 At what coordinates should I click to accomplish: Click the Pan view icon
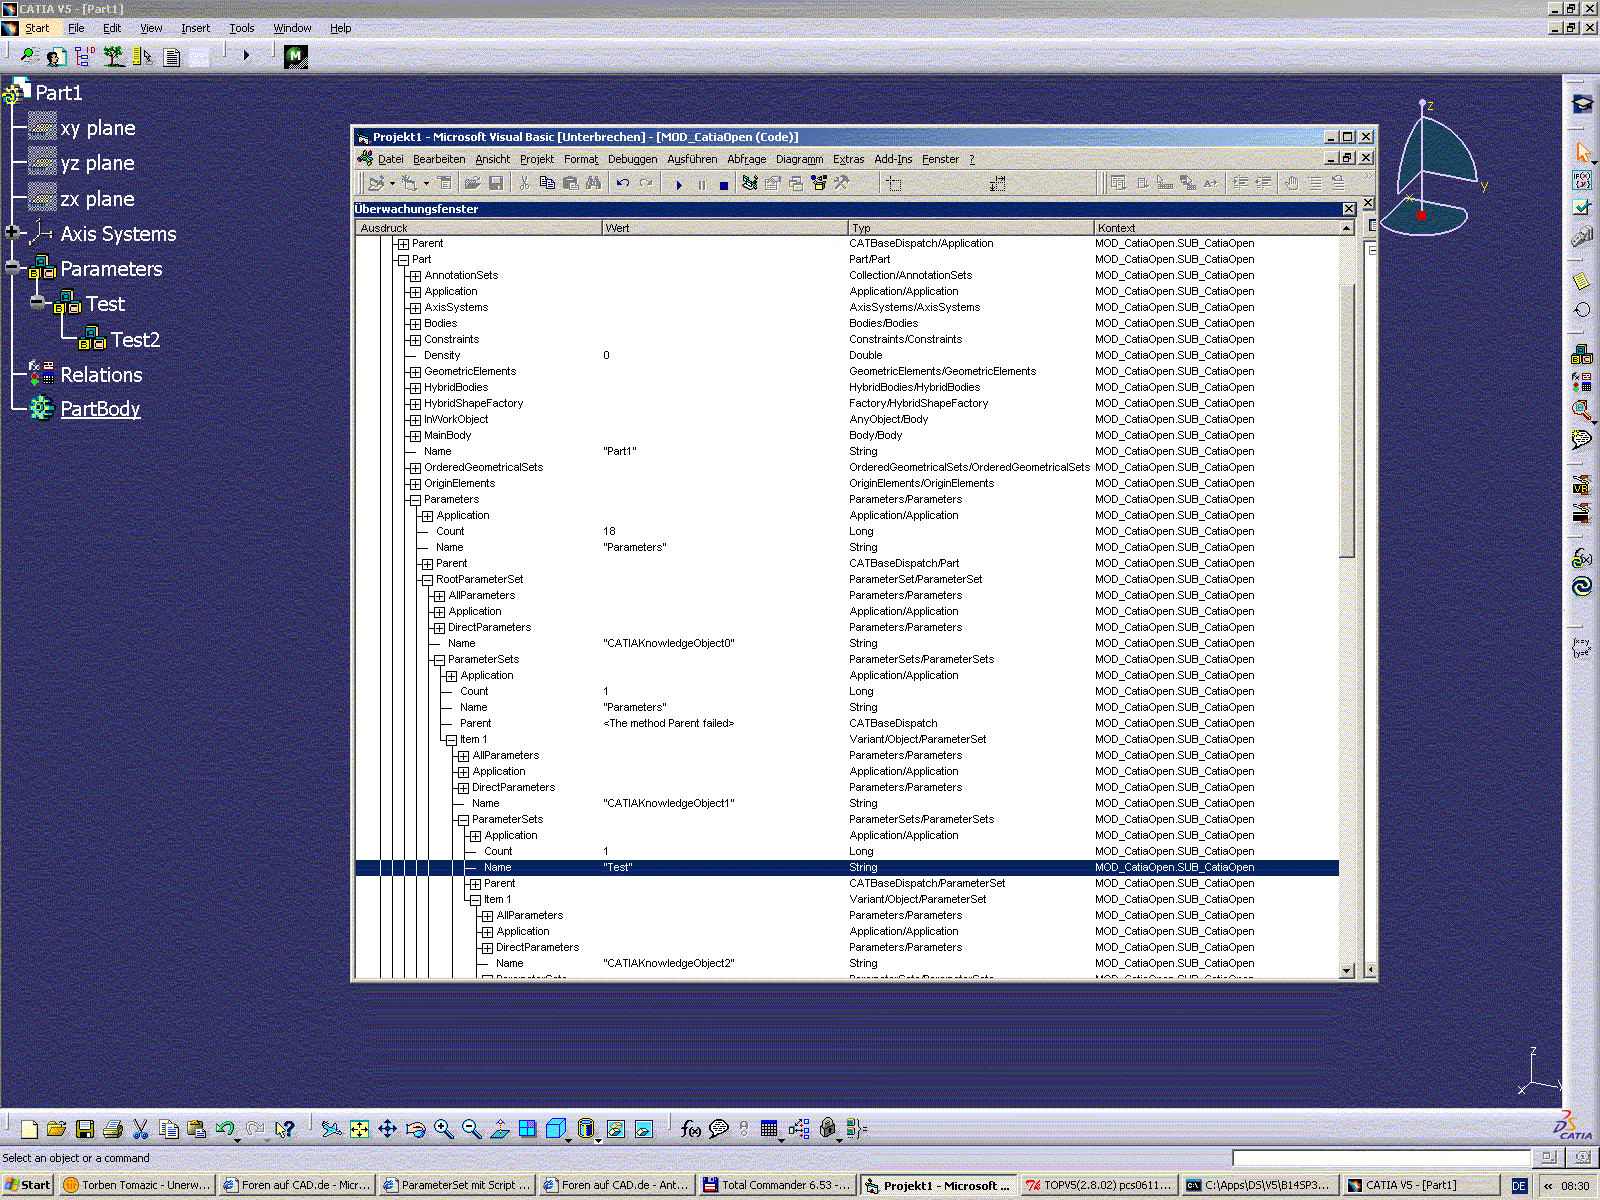click(x=387, y=1129)
